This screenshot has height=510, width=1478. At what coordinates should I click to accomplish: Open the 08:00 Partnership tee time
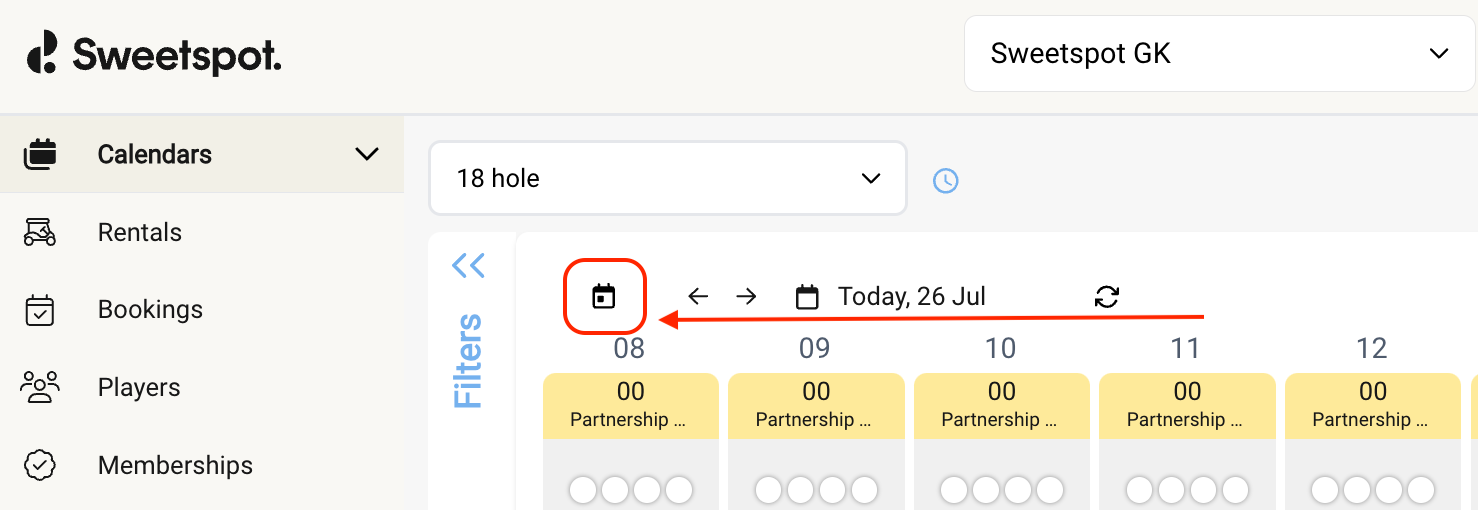coord(631,405)
